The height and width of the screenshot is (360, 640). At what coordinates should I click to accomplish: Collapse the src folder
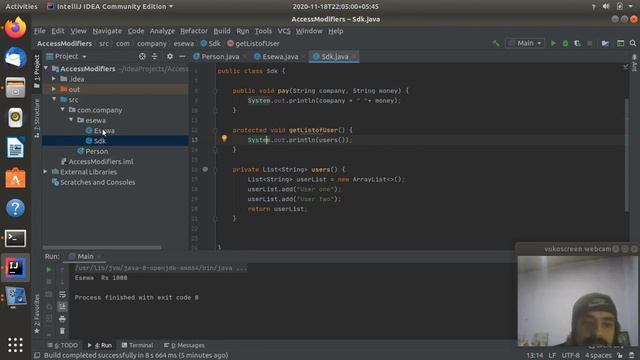[x=54, y=99]
